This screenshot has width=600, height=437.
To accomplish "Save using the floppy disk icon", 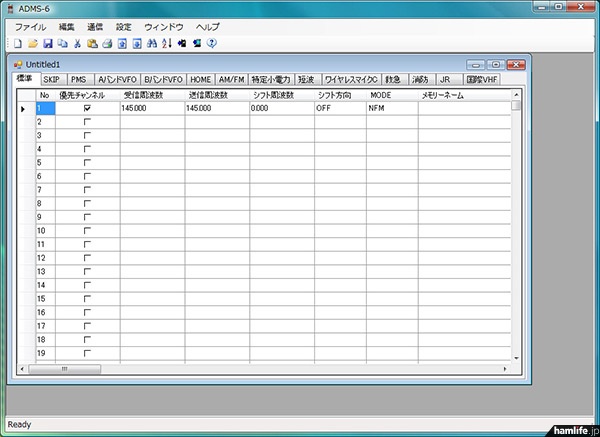I will [47, 44].
